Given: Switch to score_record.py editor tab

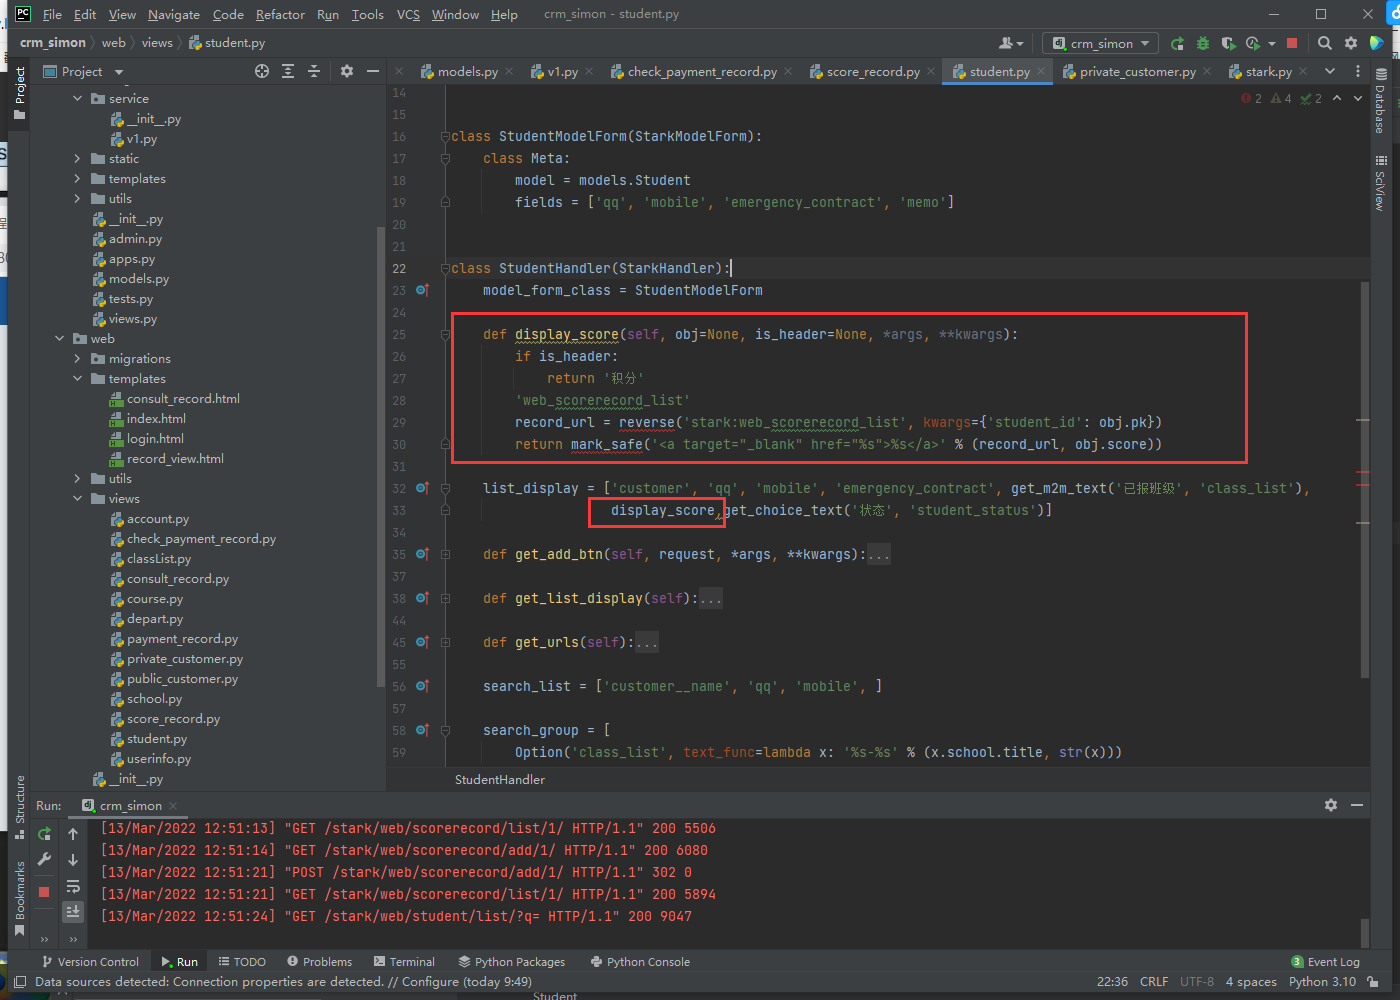Looking at the screenshot, I should click(872, 72).
